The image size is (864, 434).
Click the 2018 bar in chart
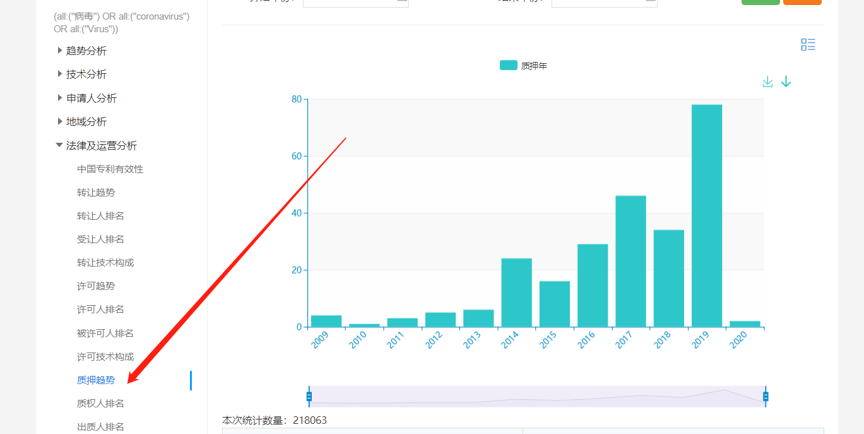pos(668,279)
